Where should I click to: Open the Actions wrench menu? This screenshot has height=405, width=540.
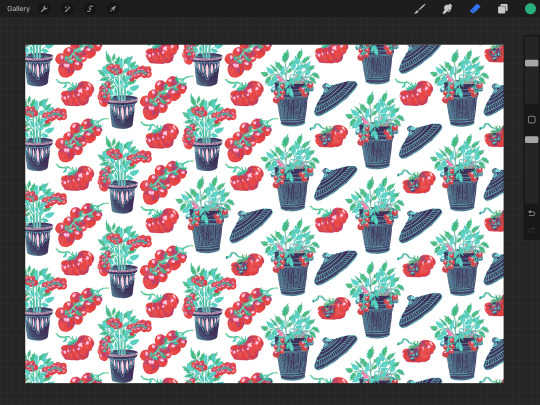(x=44, y=9)
